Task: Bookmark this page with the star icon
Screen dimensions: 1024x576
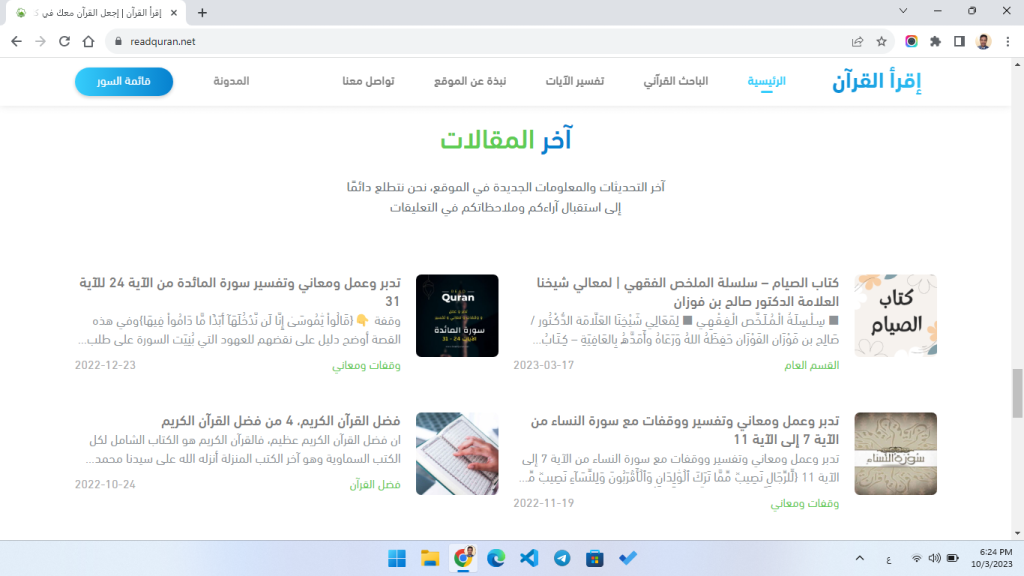Action: pyautogui.click(x=882, y=41)
